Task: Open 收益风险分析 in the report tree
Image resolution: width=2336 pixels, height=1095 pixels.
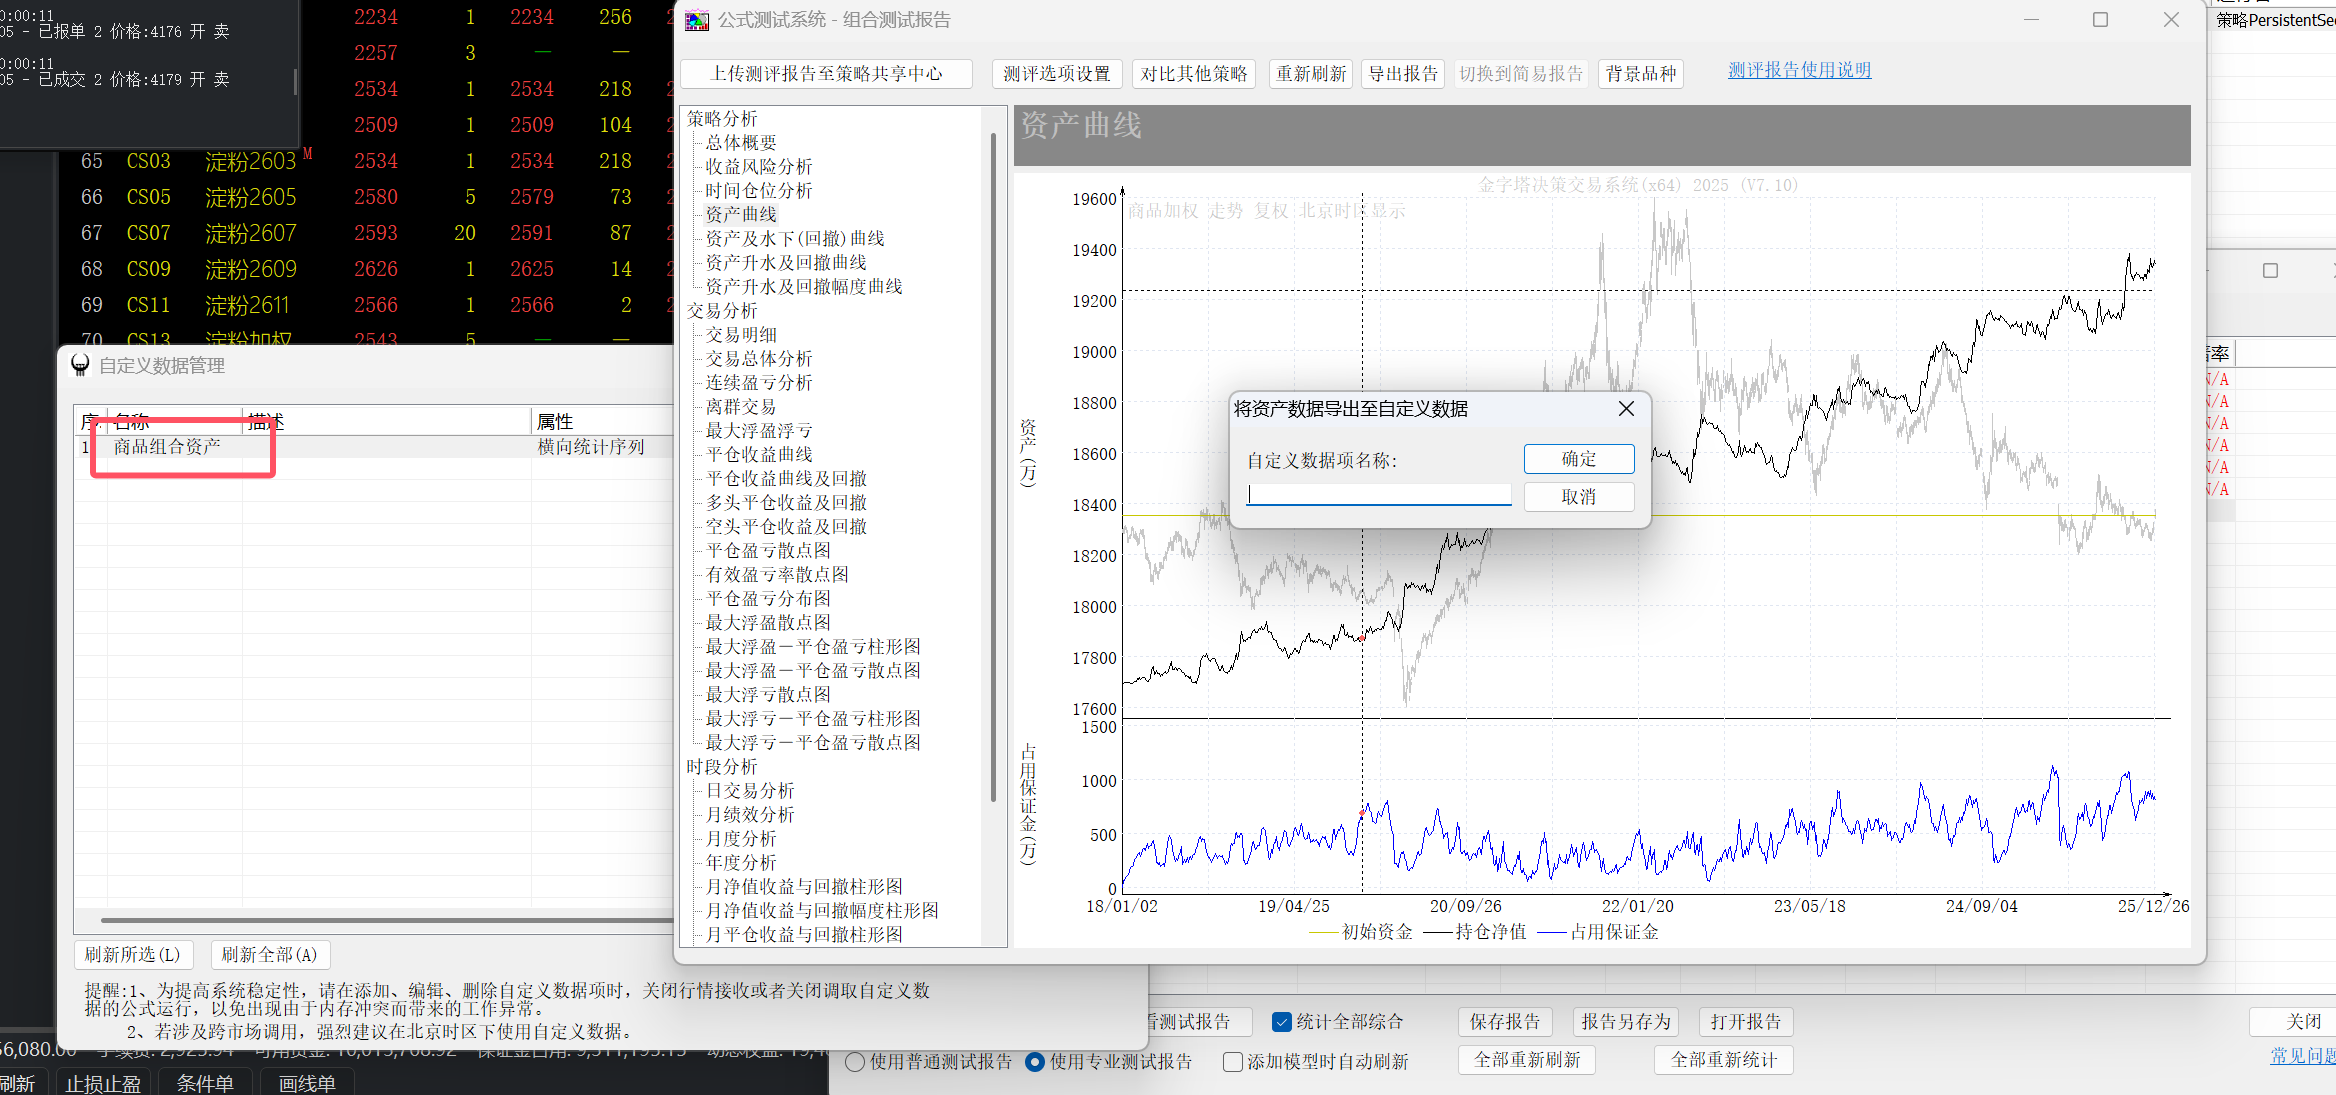Action: pos(758,167)
